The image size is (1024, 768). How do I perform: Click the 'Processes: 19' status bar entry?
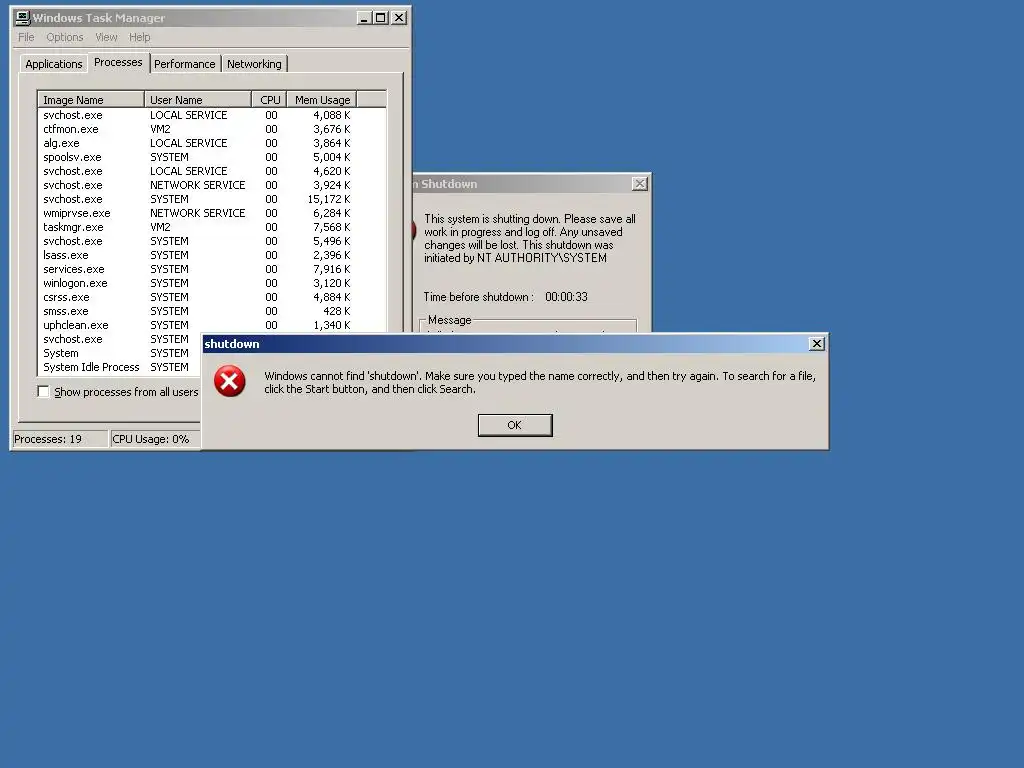60,439
